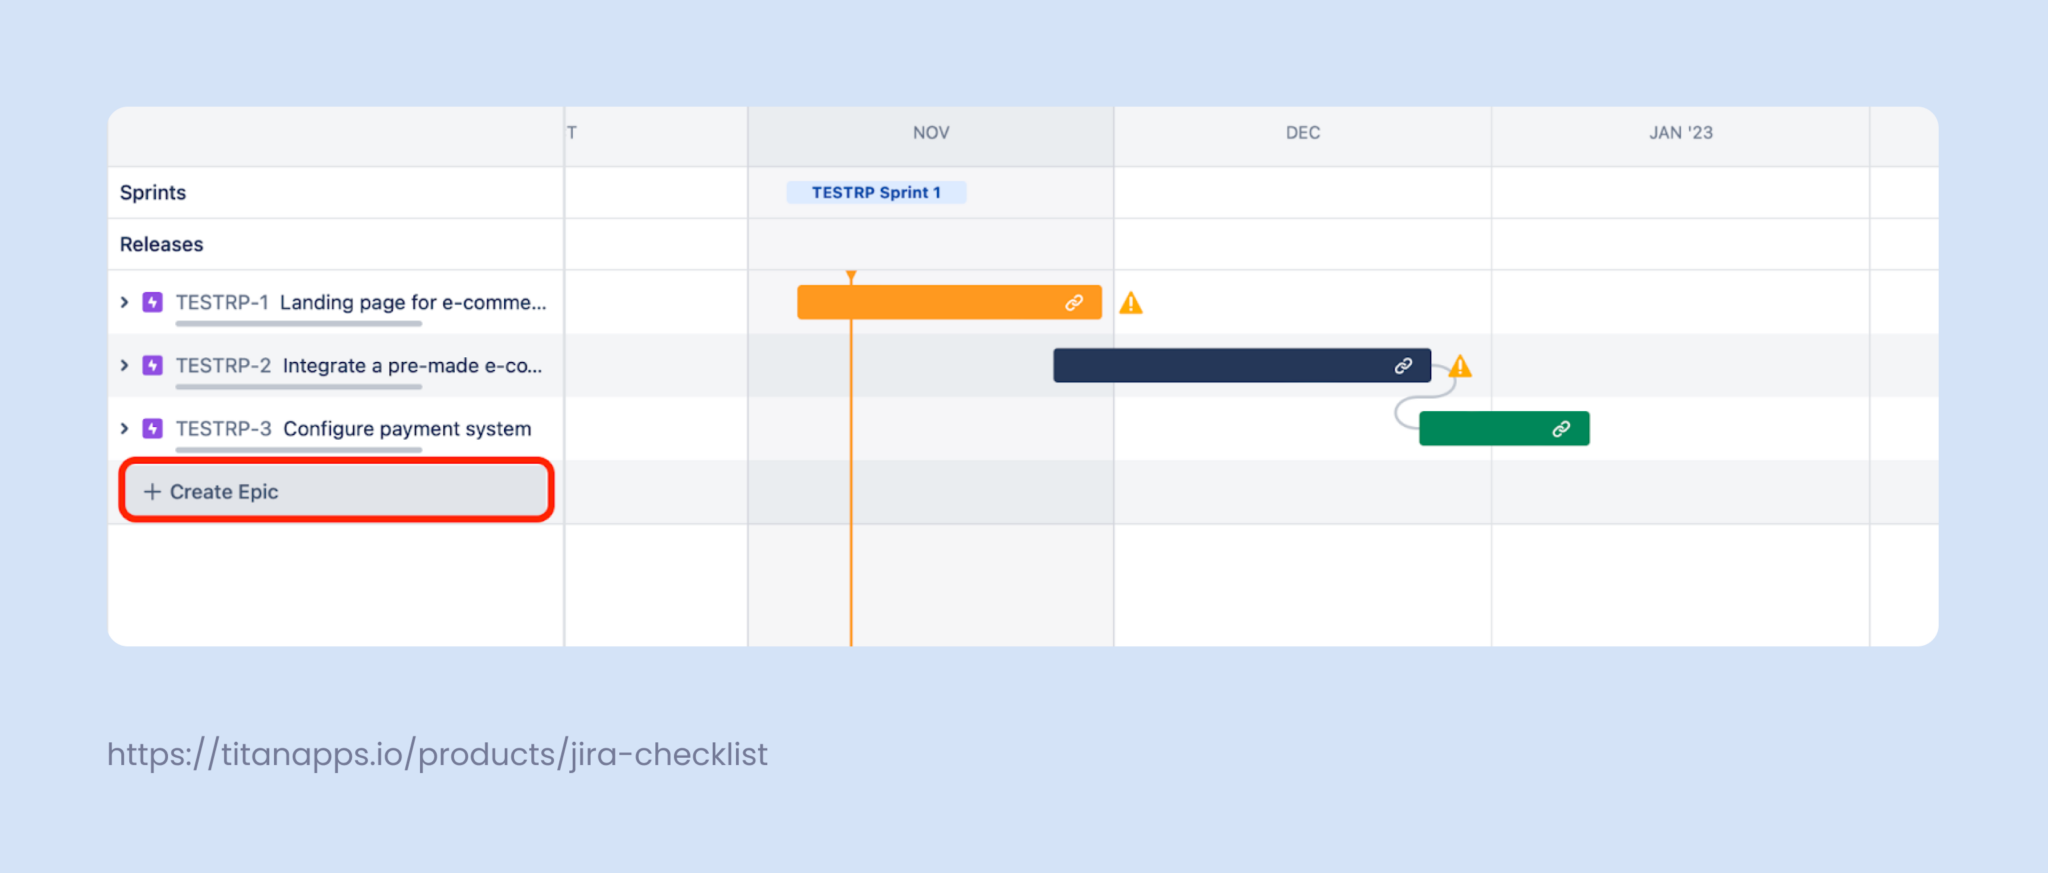The width and height of the screenshot is (2048, 873).
Task: Click the Sprints row label
Action: (x=152, y=192)
